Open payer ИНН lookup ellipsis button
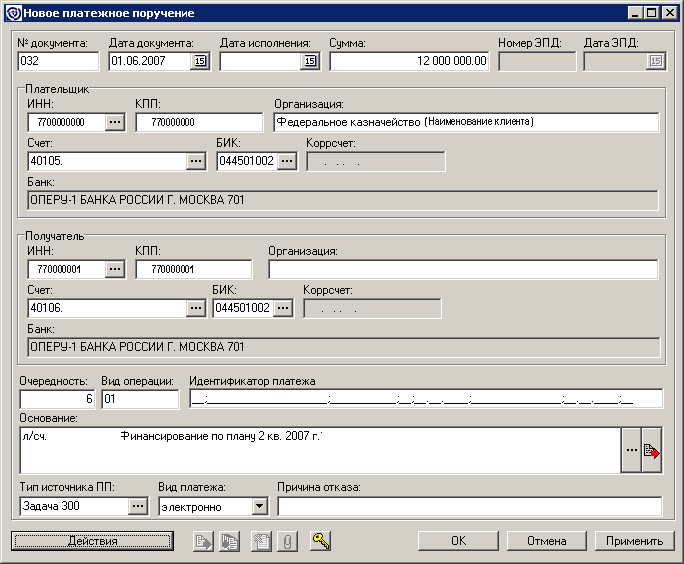Screen dimensions: 684x564 115,122
